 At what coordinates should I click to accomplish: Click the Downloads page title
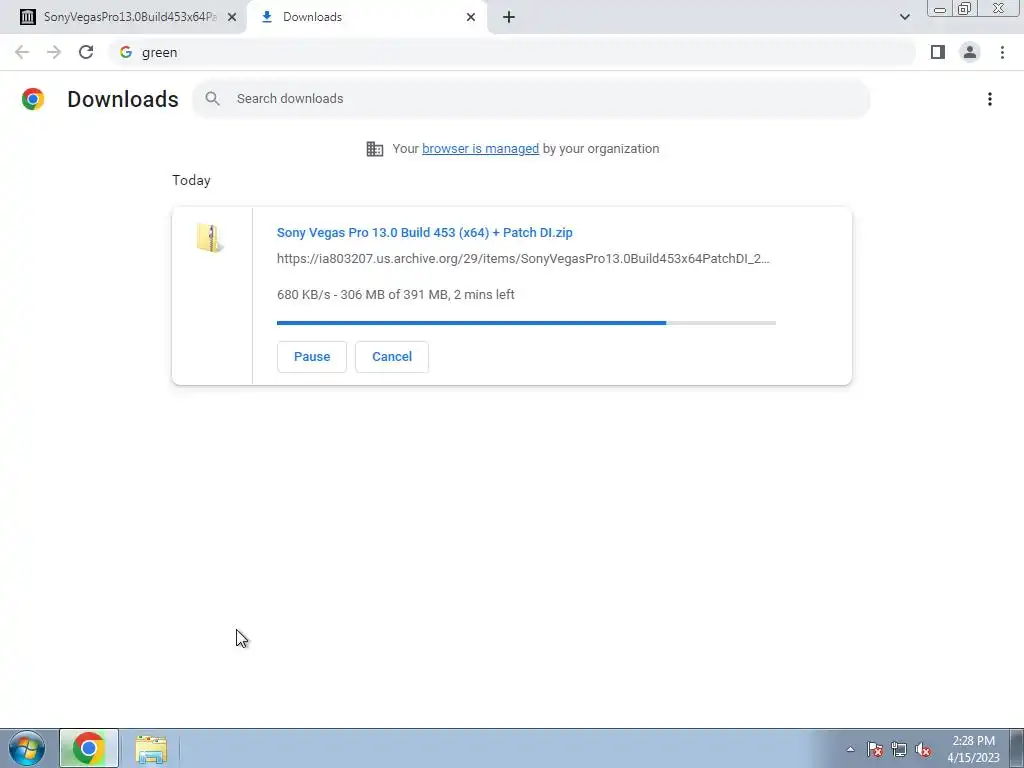click(x=123, y=99)
